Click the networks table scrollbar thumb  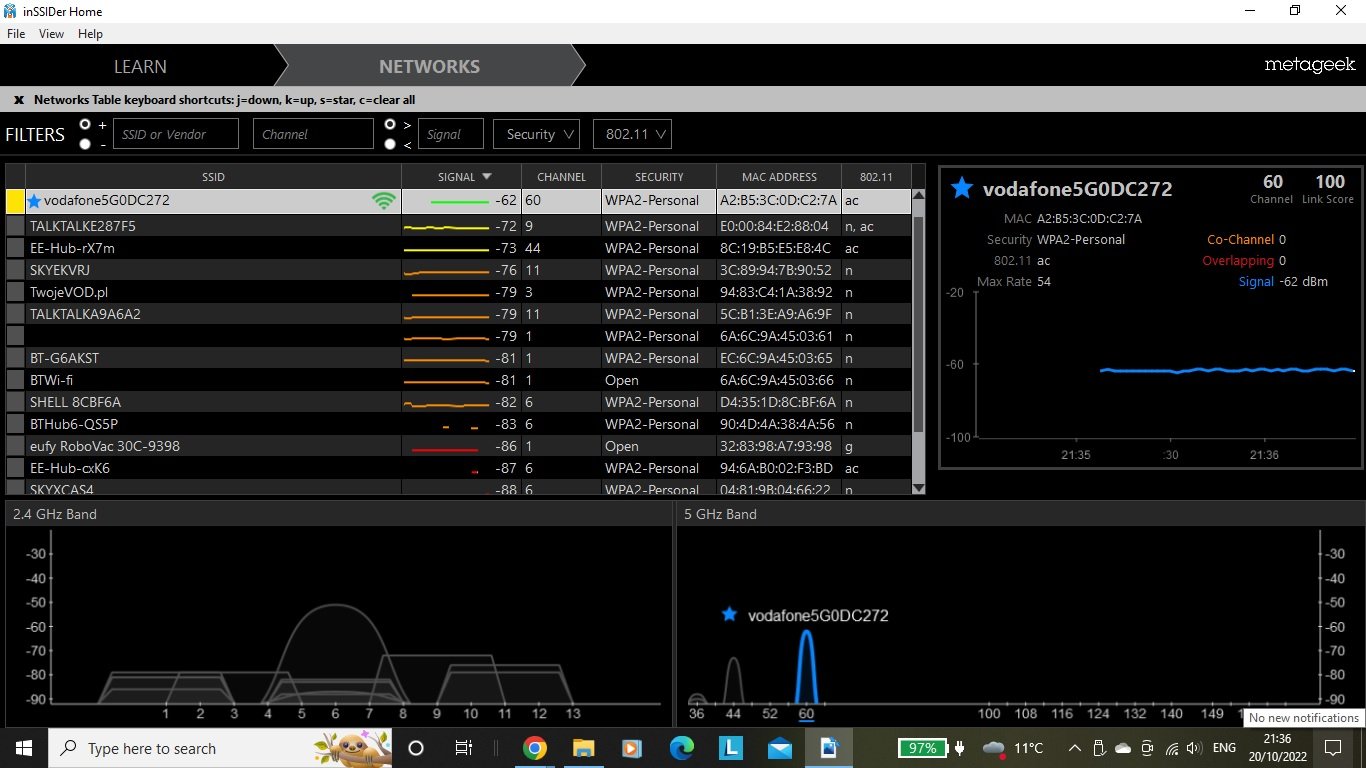919,325
